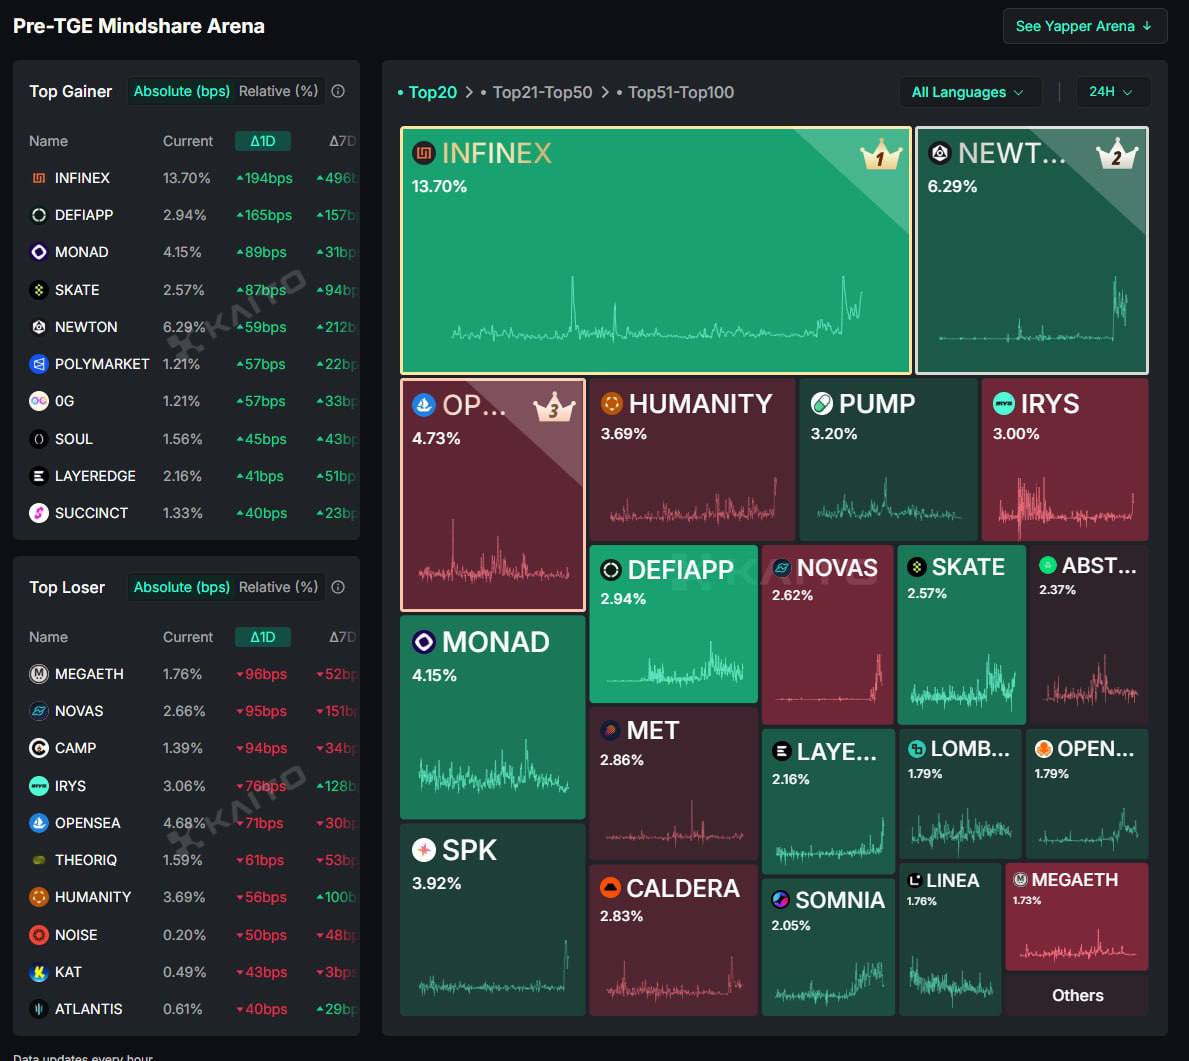Click the SUCCINCT logo in Top Gainer list
The height and width of the screenshot is (1061, 1189).
click(x=39, y=513)
